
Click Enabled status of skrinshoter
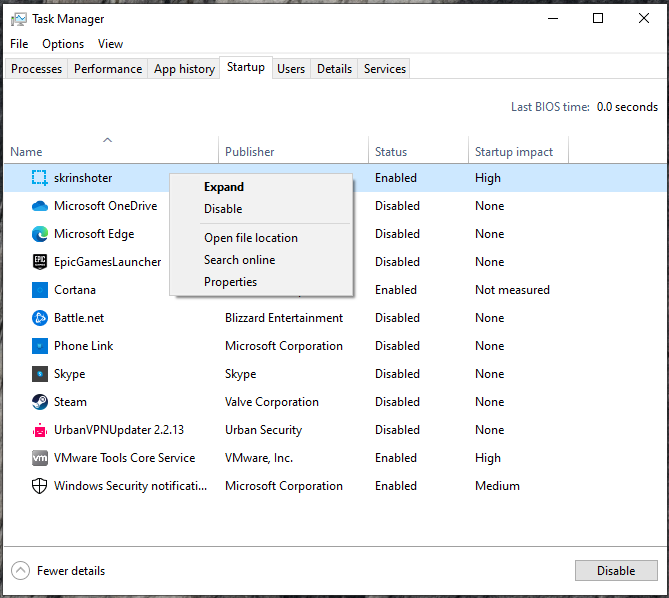point(396,178)
